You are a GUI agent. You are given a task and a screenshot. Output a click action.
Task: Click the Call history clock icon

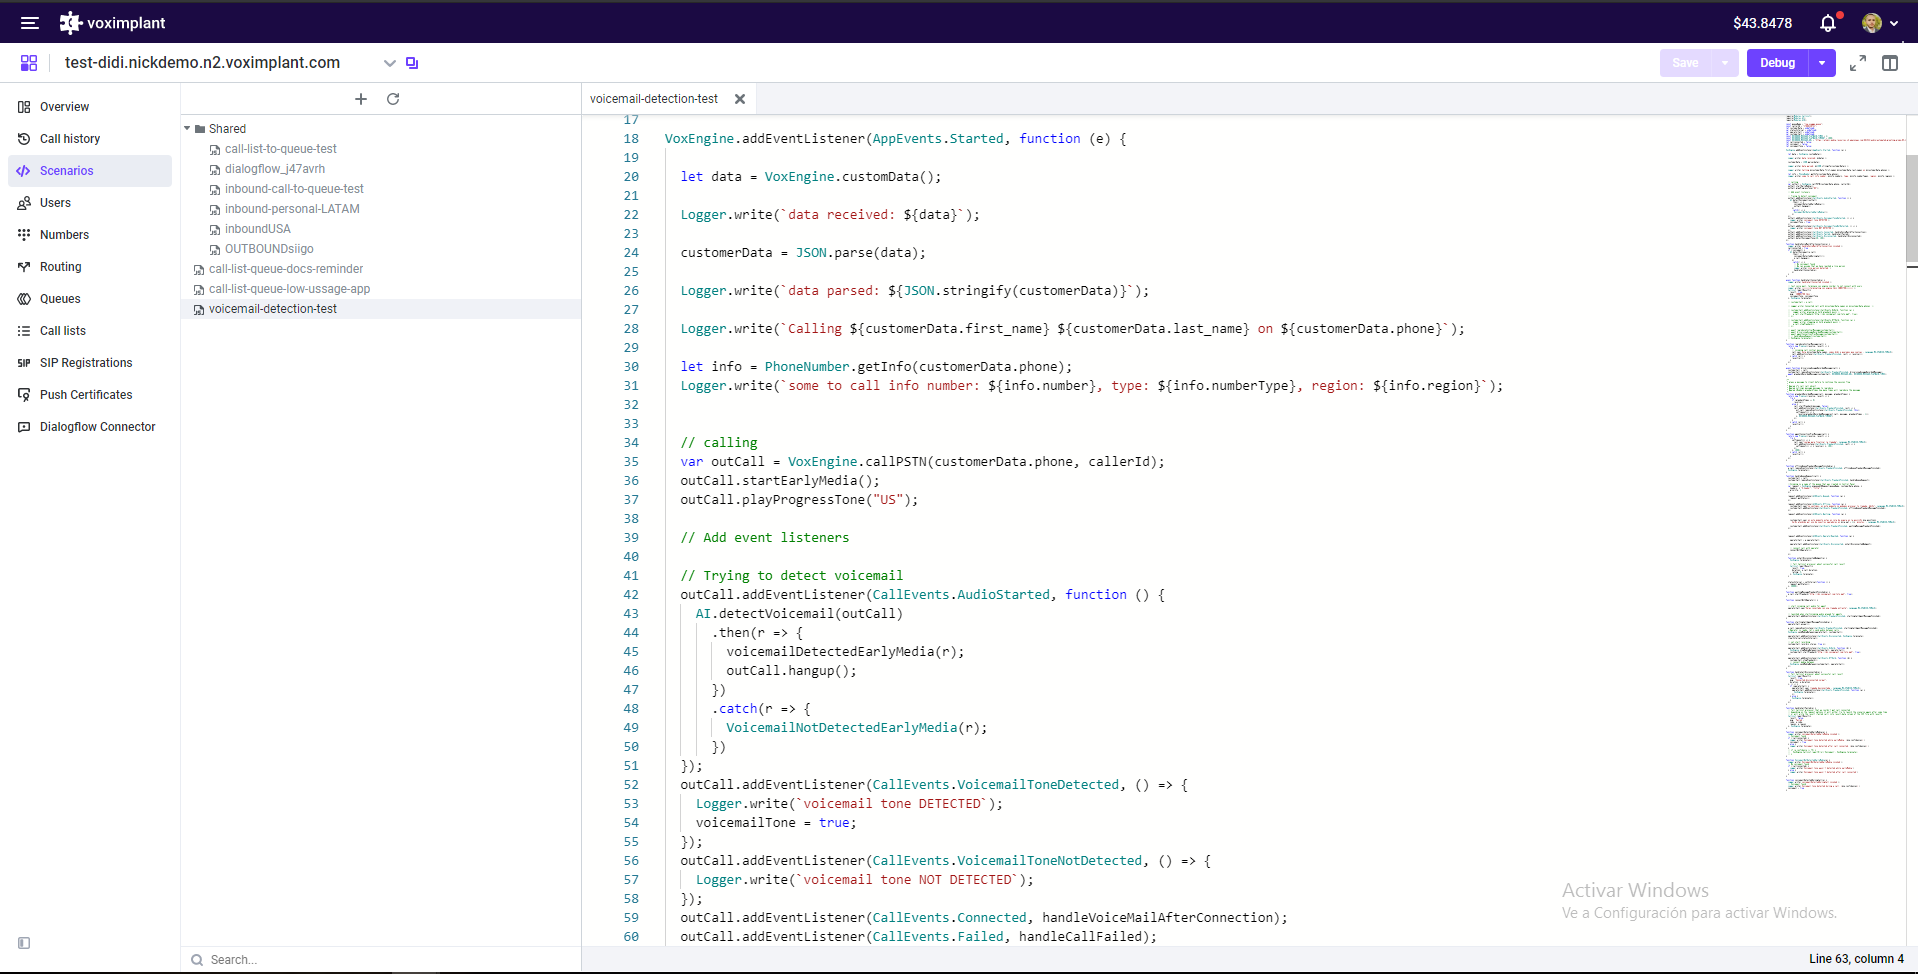24,139
